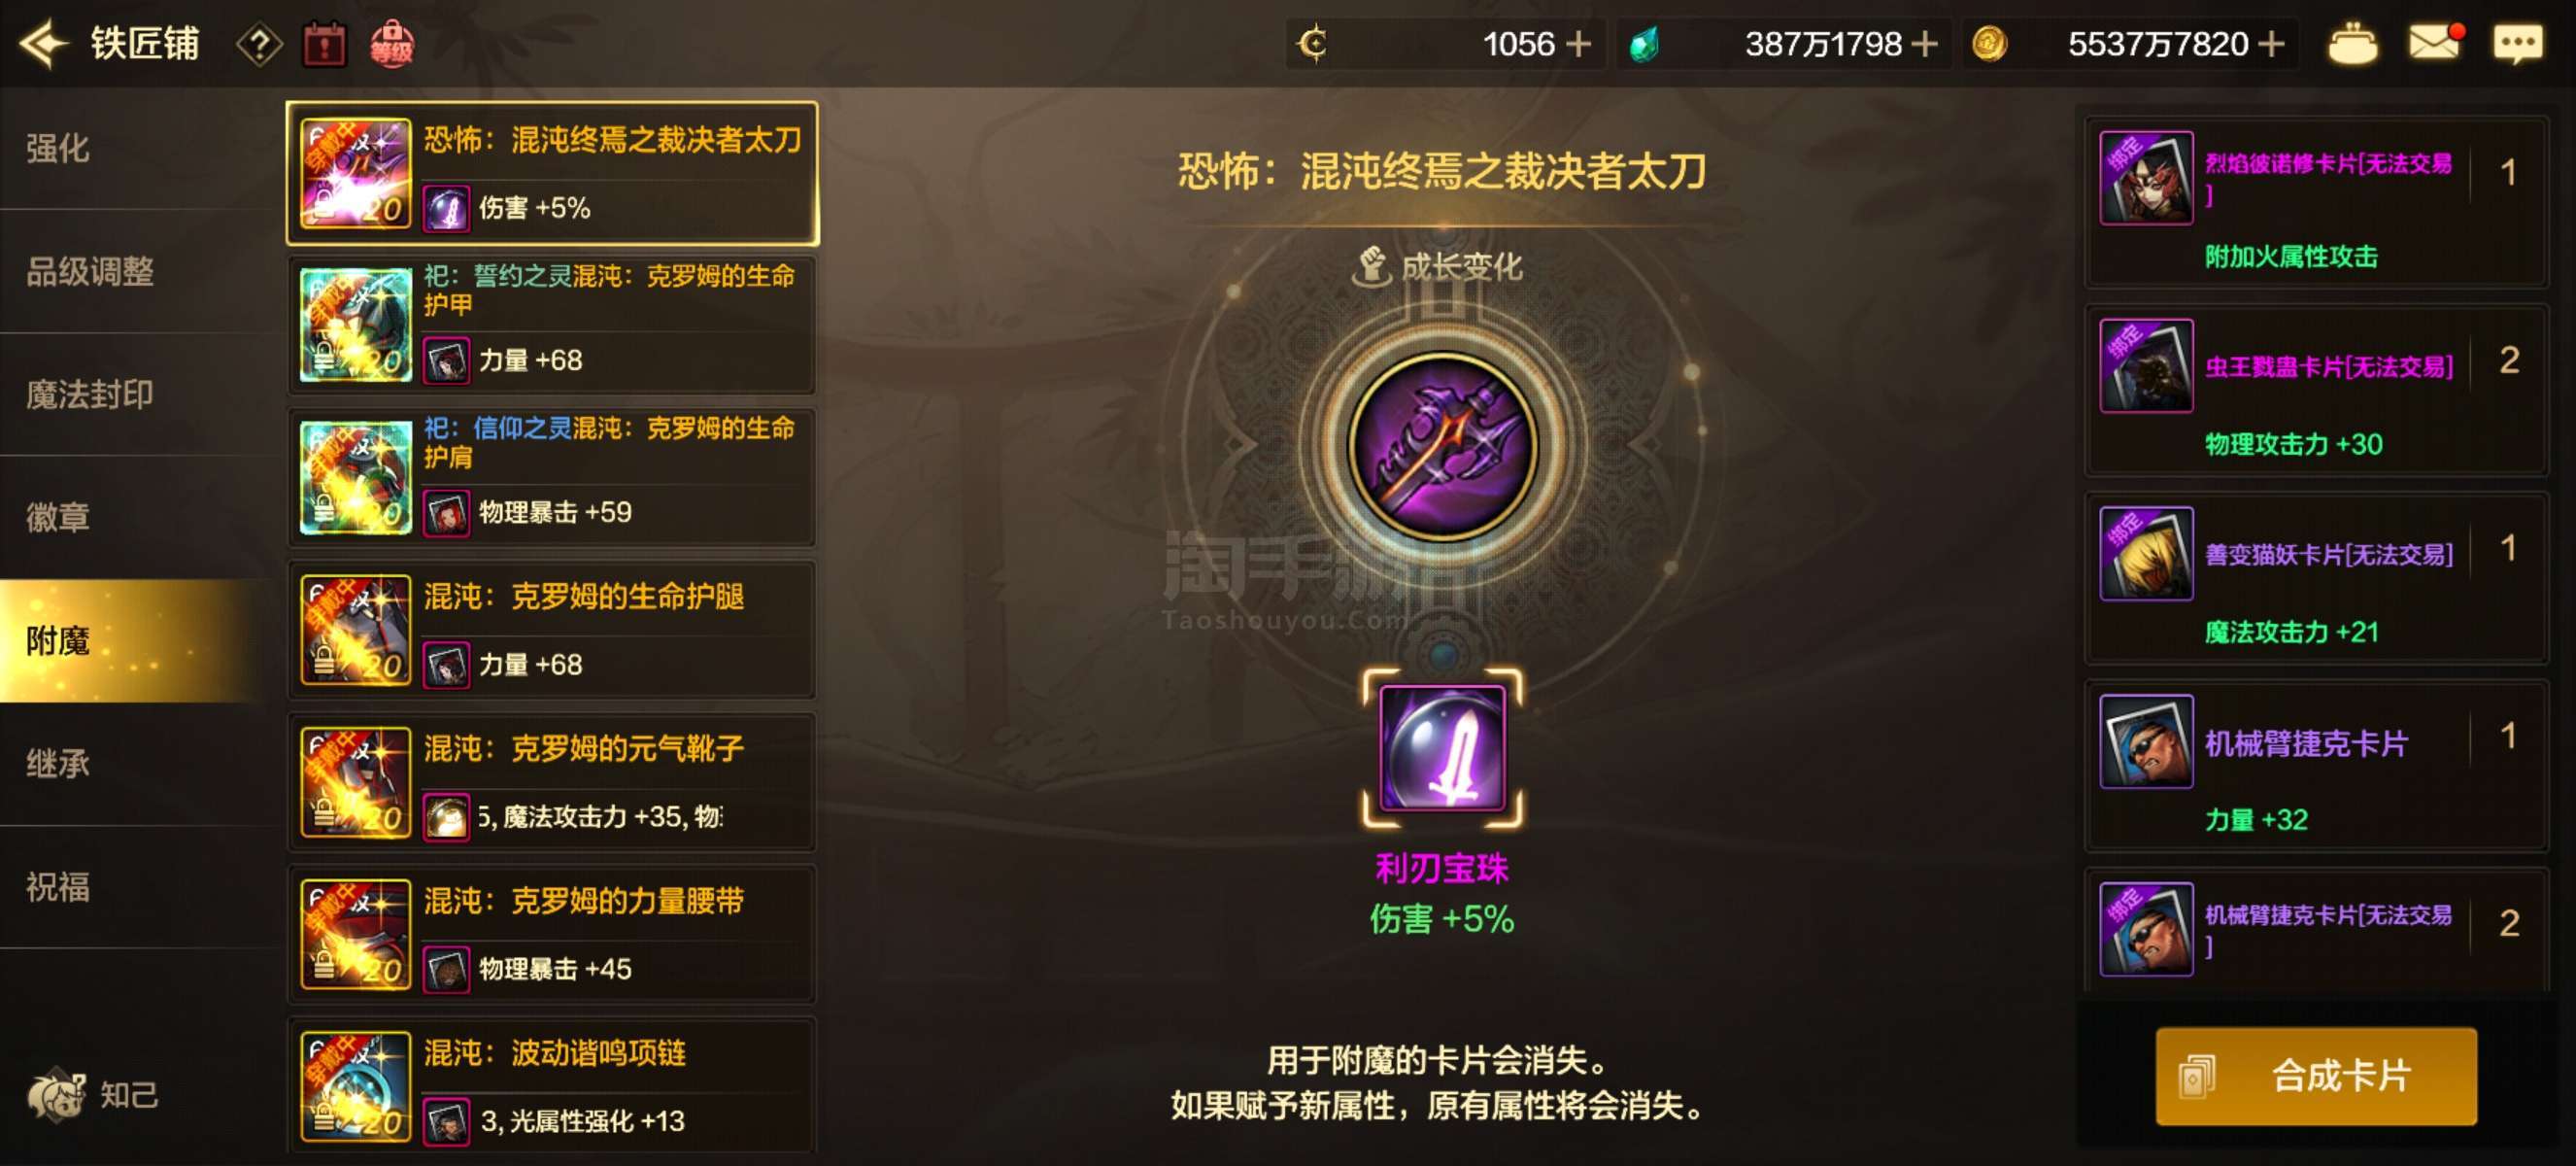The width and height of the screenshot is (2576, 1166).
Task: Open the red calendar alert icon
Action: coord(324,45)
